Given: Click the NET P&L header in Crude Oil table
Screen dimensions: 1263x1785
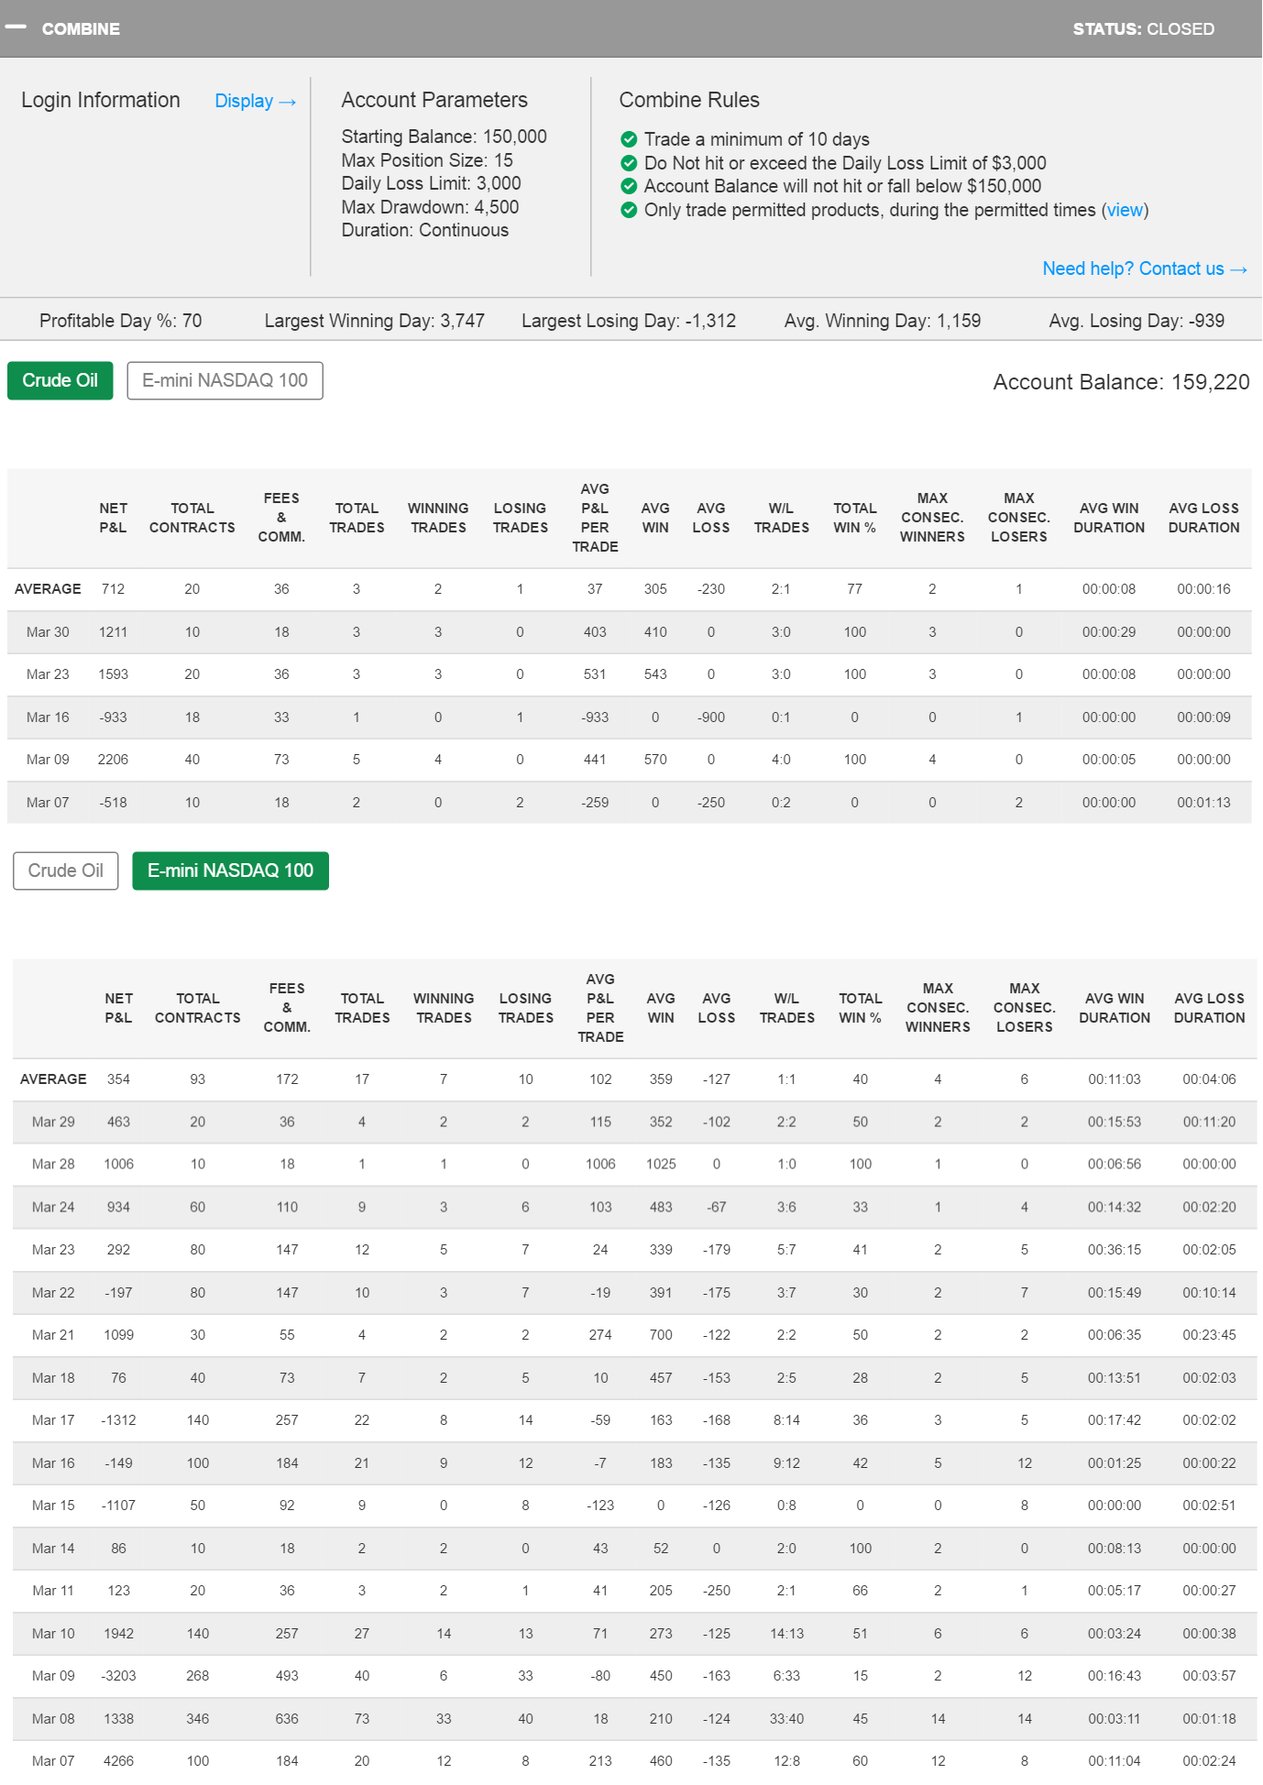Looking at the screenshot, I should 113,518.
